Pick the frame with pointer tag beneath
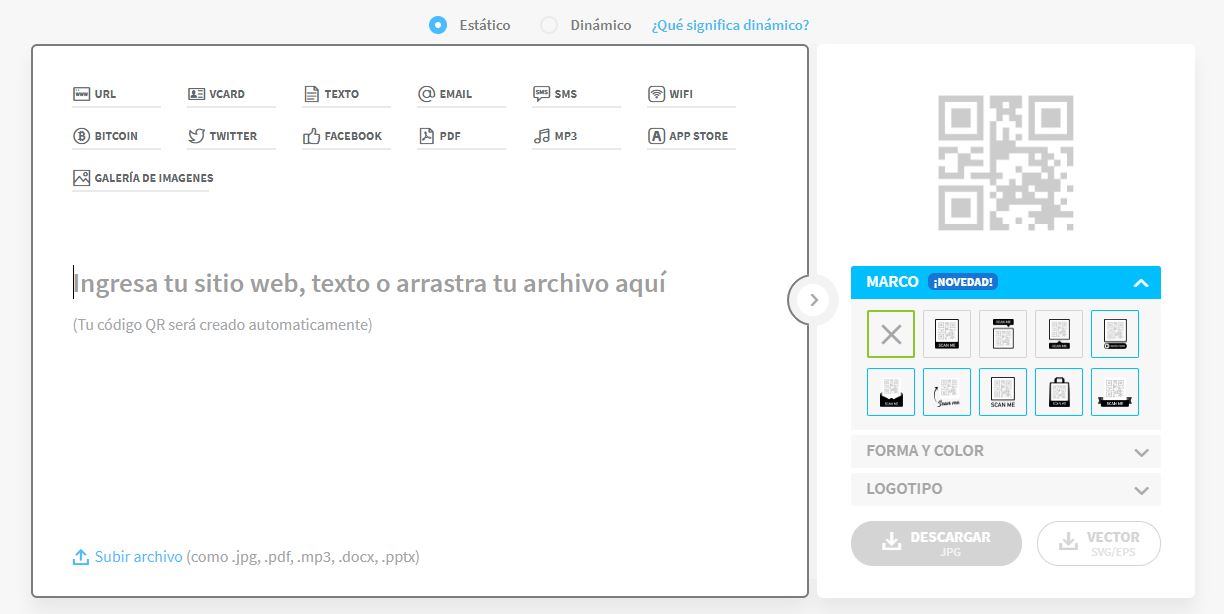The image size is (1224, 614). pos(1059,334)
